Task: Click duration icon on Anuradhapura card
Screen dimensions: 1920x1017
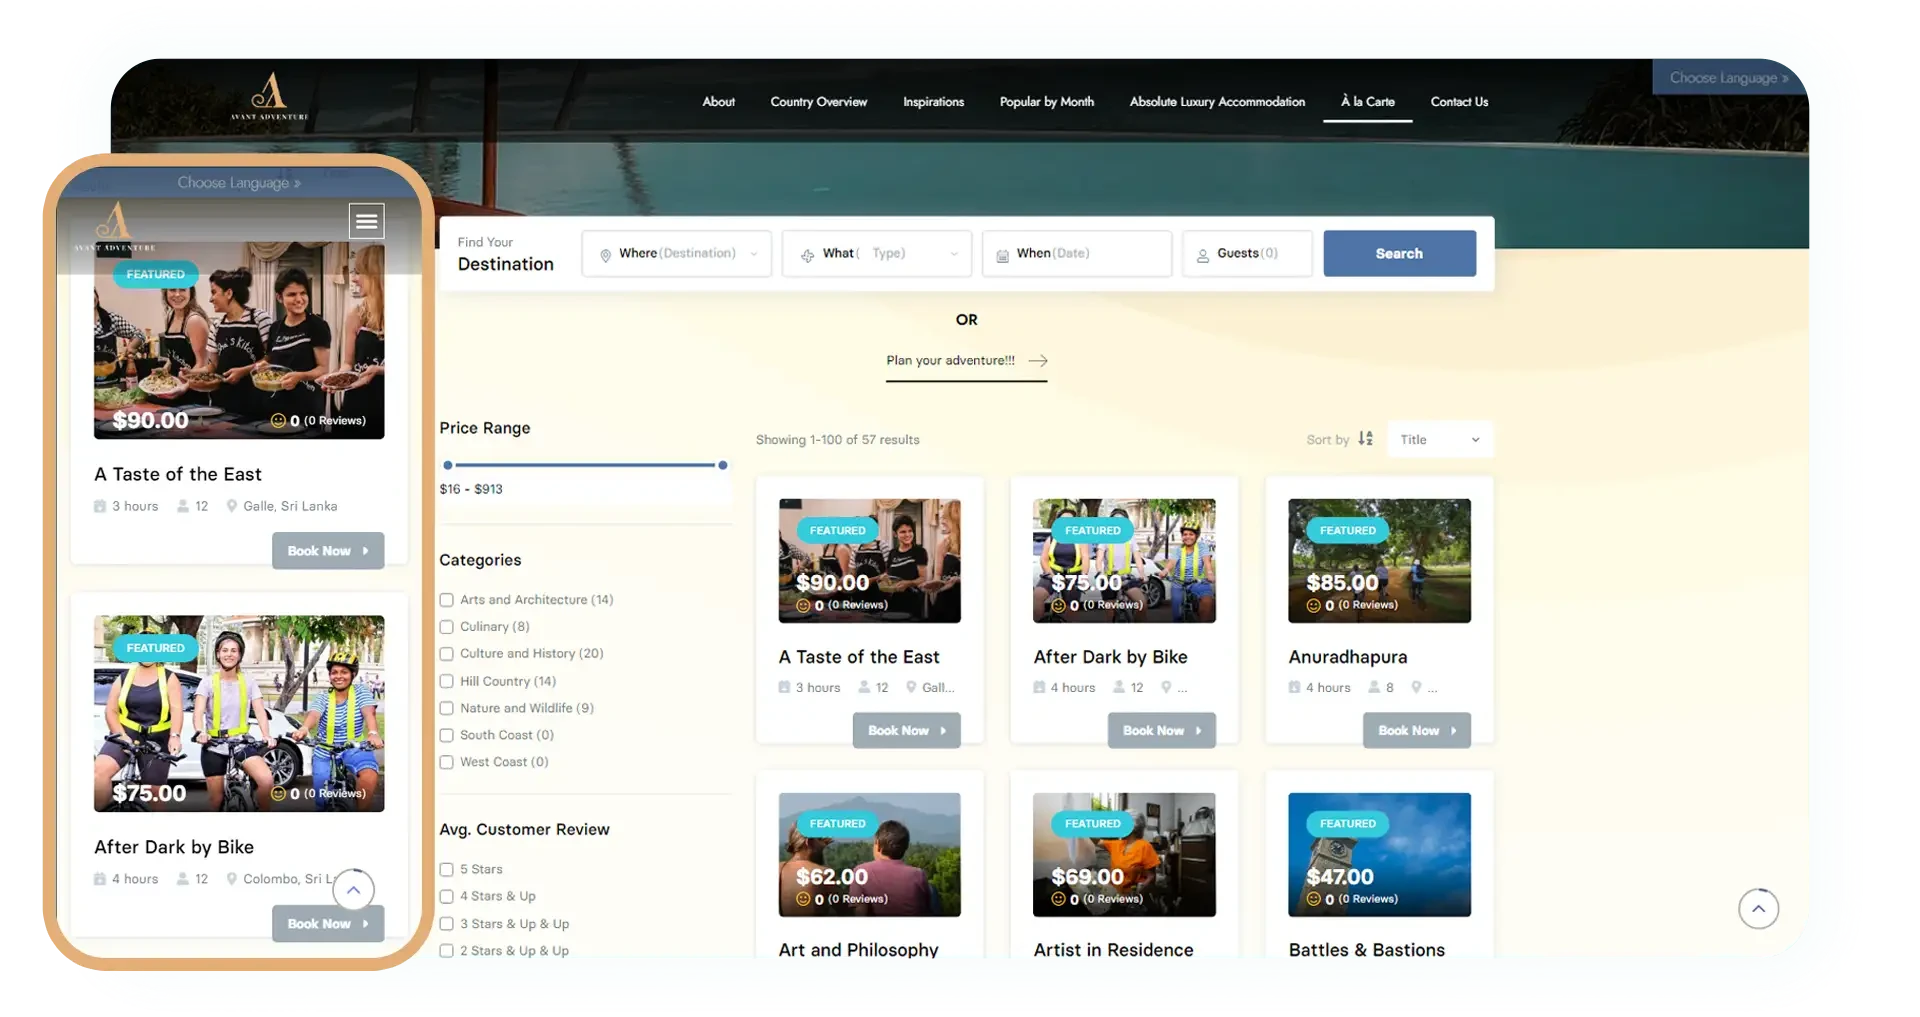Action: (1294, 687)
